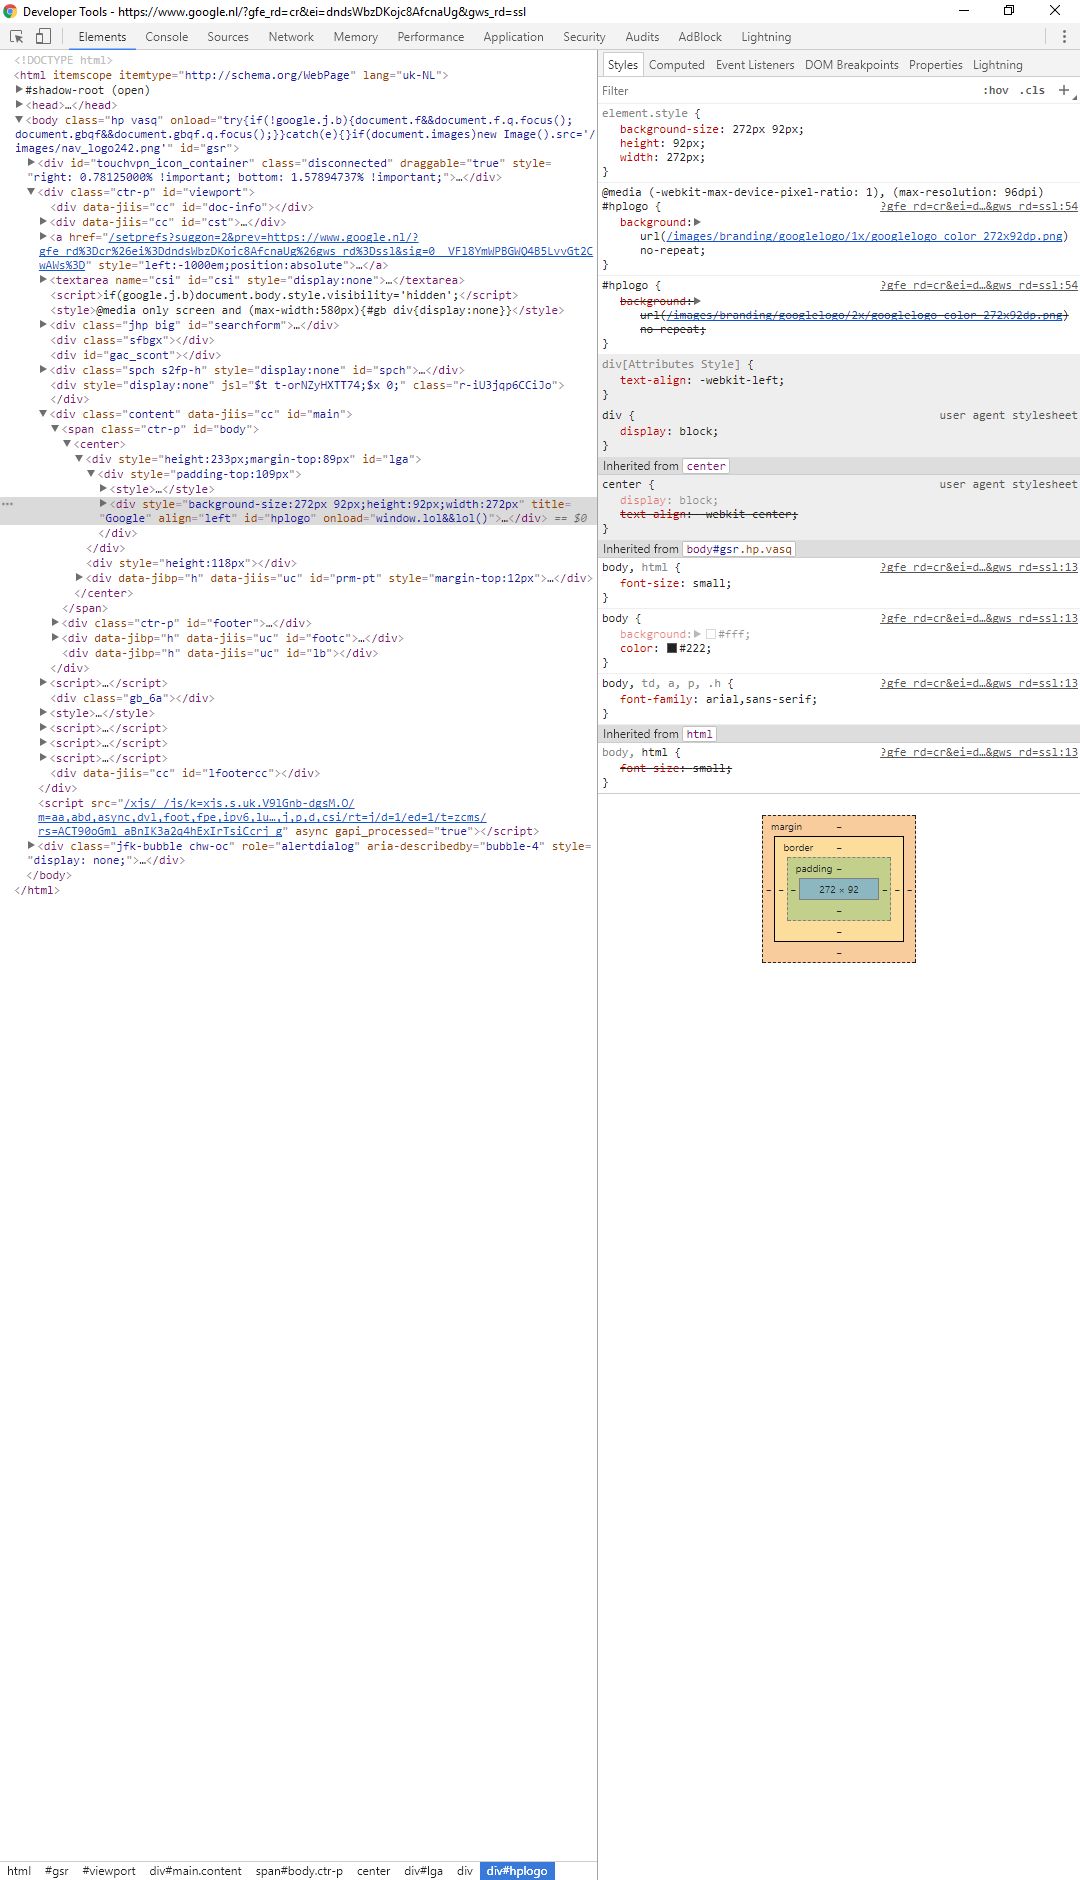Screen dimensions: 1080x1880
Task: Select #gsr in the breadcrumb bar
Action: pos(57,1871)
